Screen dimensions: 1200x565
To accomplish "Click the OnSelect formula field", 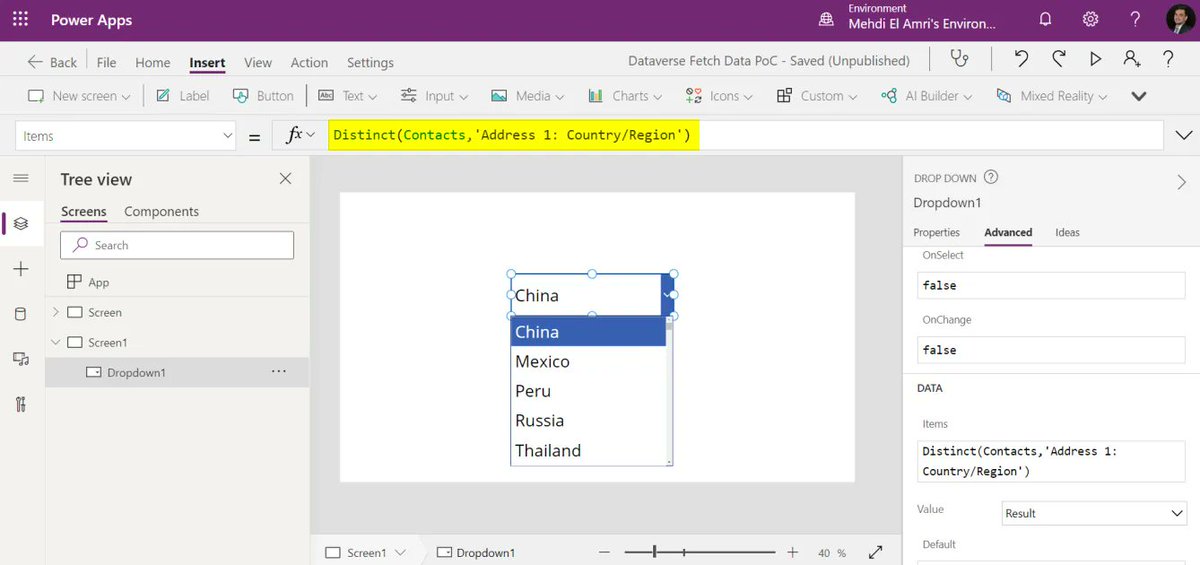I will (x=1051, y=285).
